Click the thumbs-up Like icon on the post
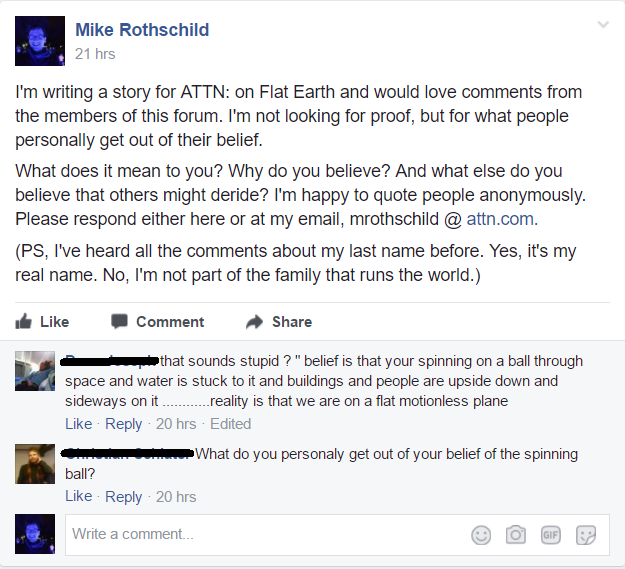Viewport: 625px width, 569px height. [x=24, y=321]
